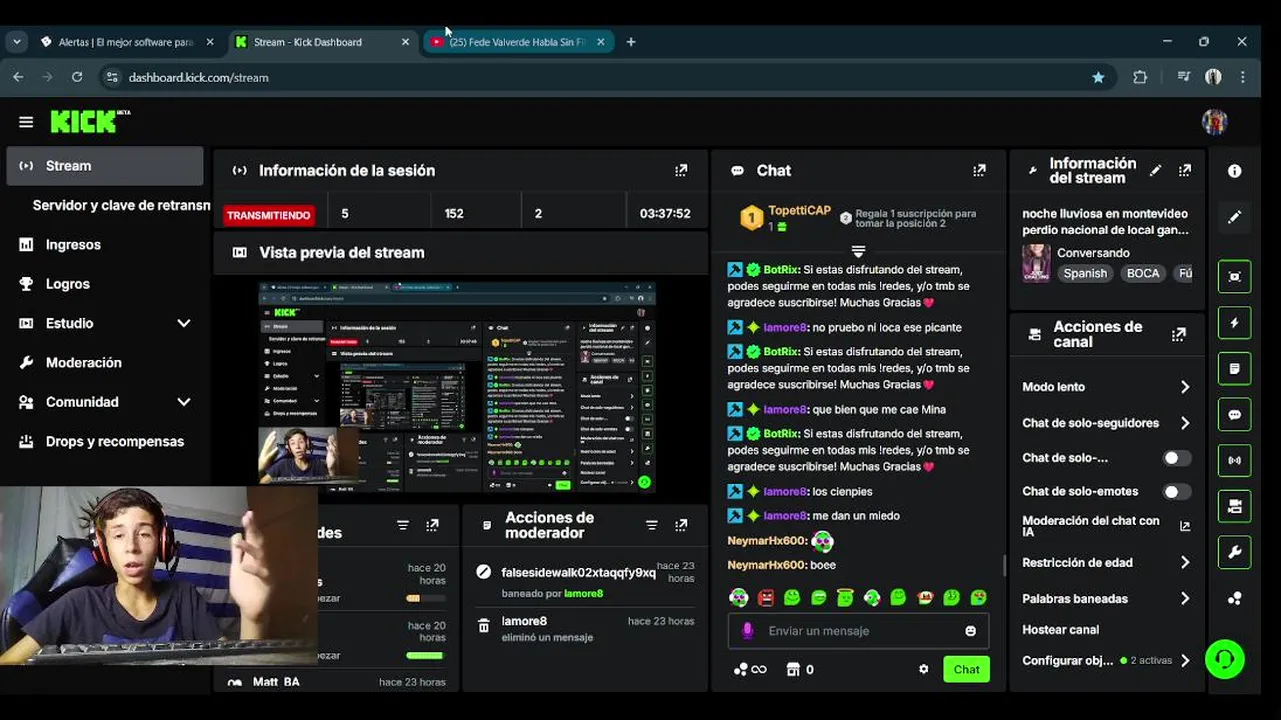
Task: Switch to the Fede Valverde YouTube tab
Action: point(517,42)
